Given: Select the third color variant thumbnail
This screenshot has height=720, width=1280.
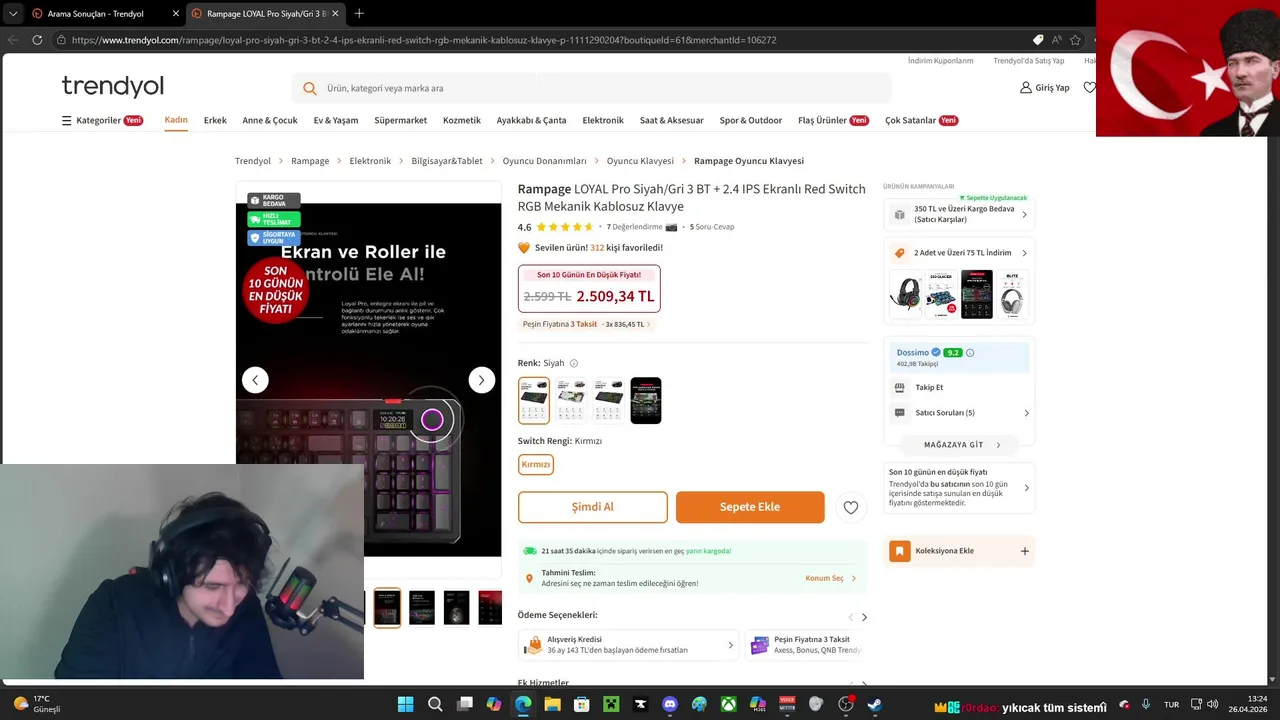Looking at the screenshot, I should pos(608,401).
